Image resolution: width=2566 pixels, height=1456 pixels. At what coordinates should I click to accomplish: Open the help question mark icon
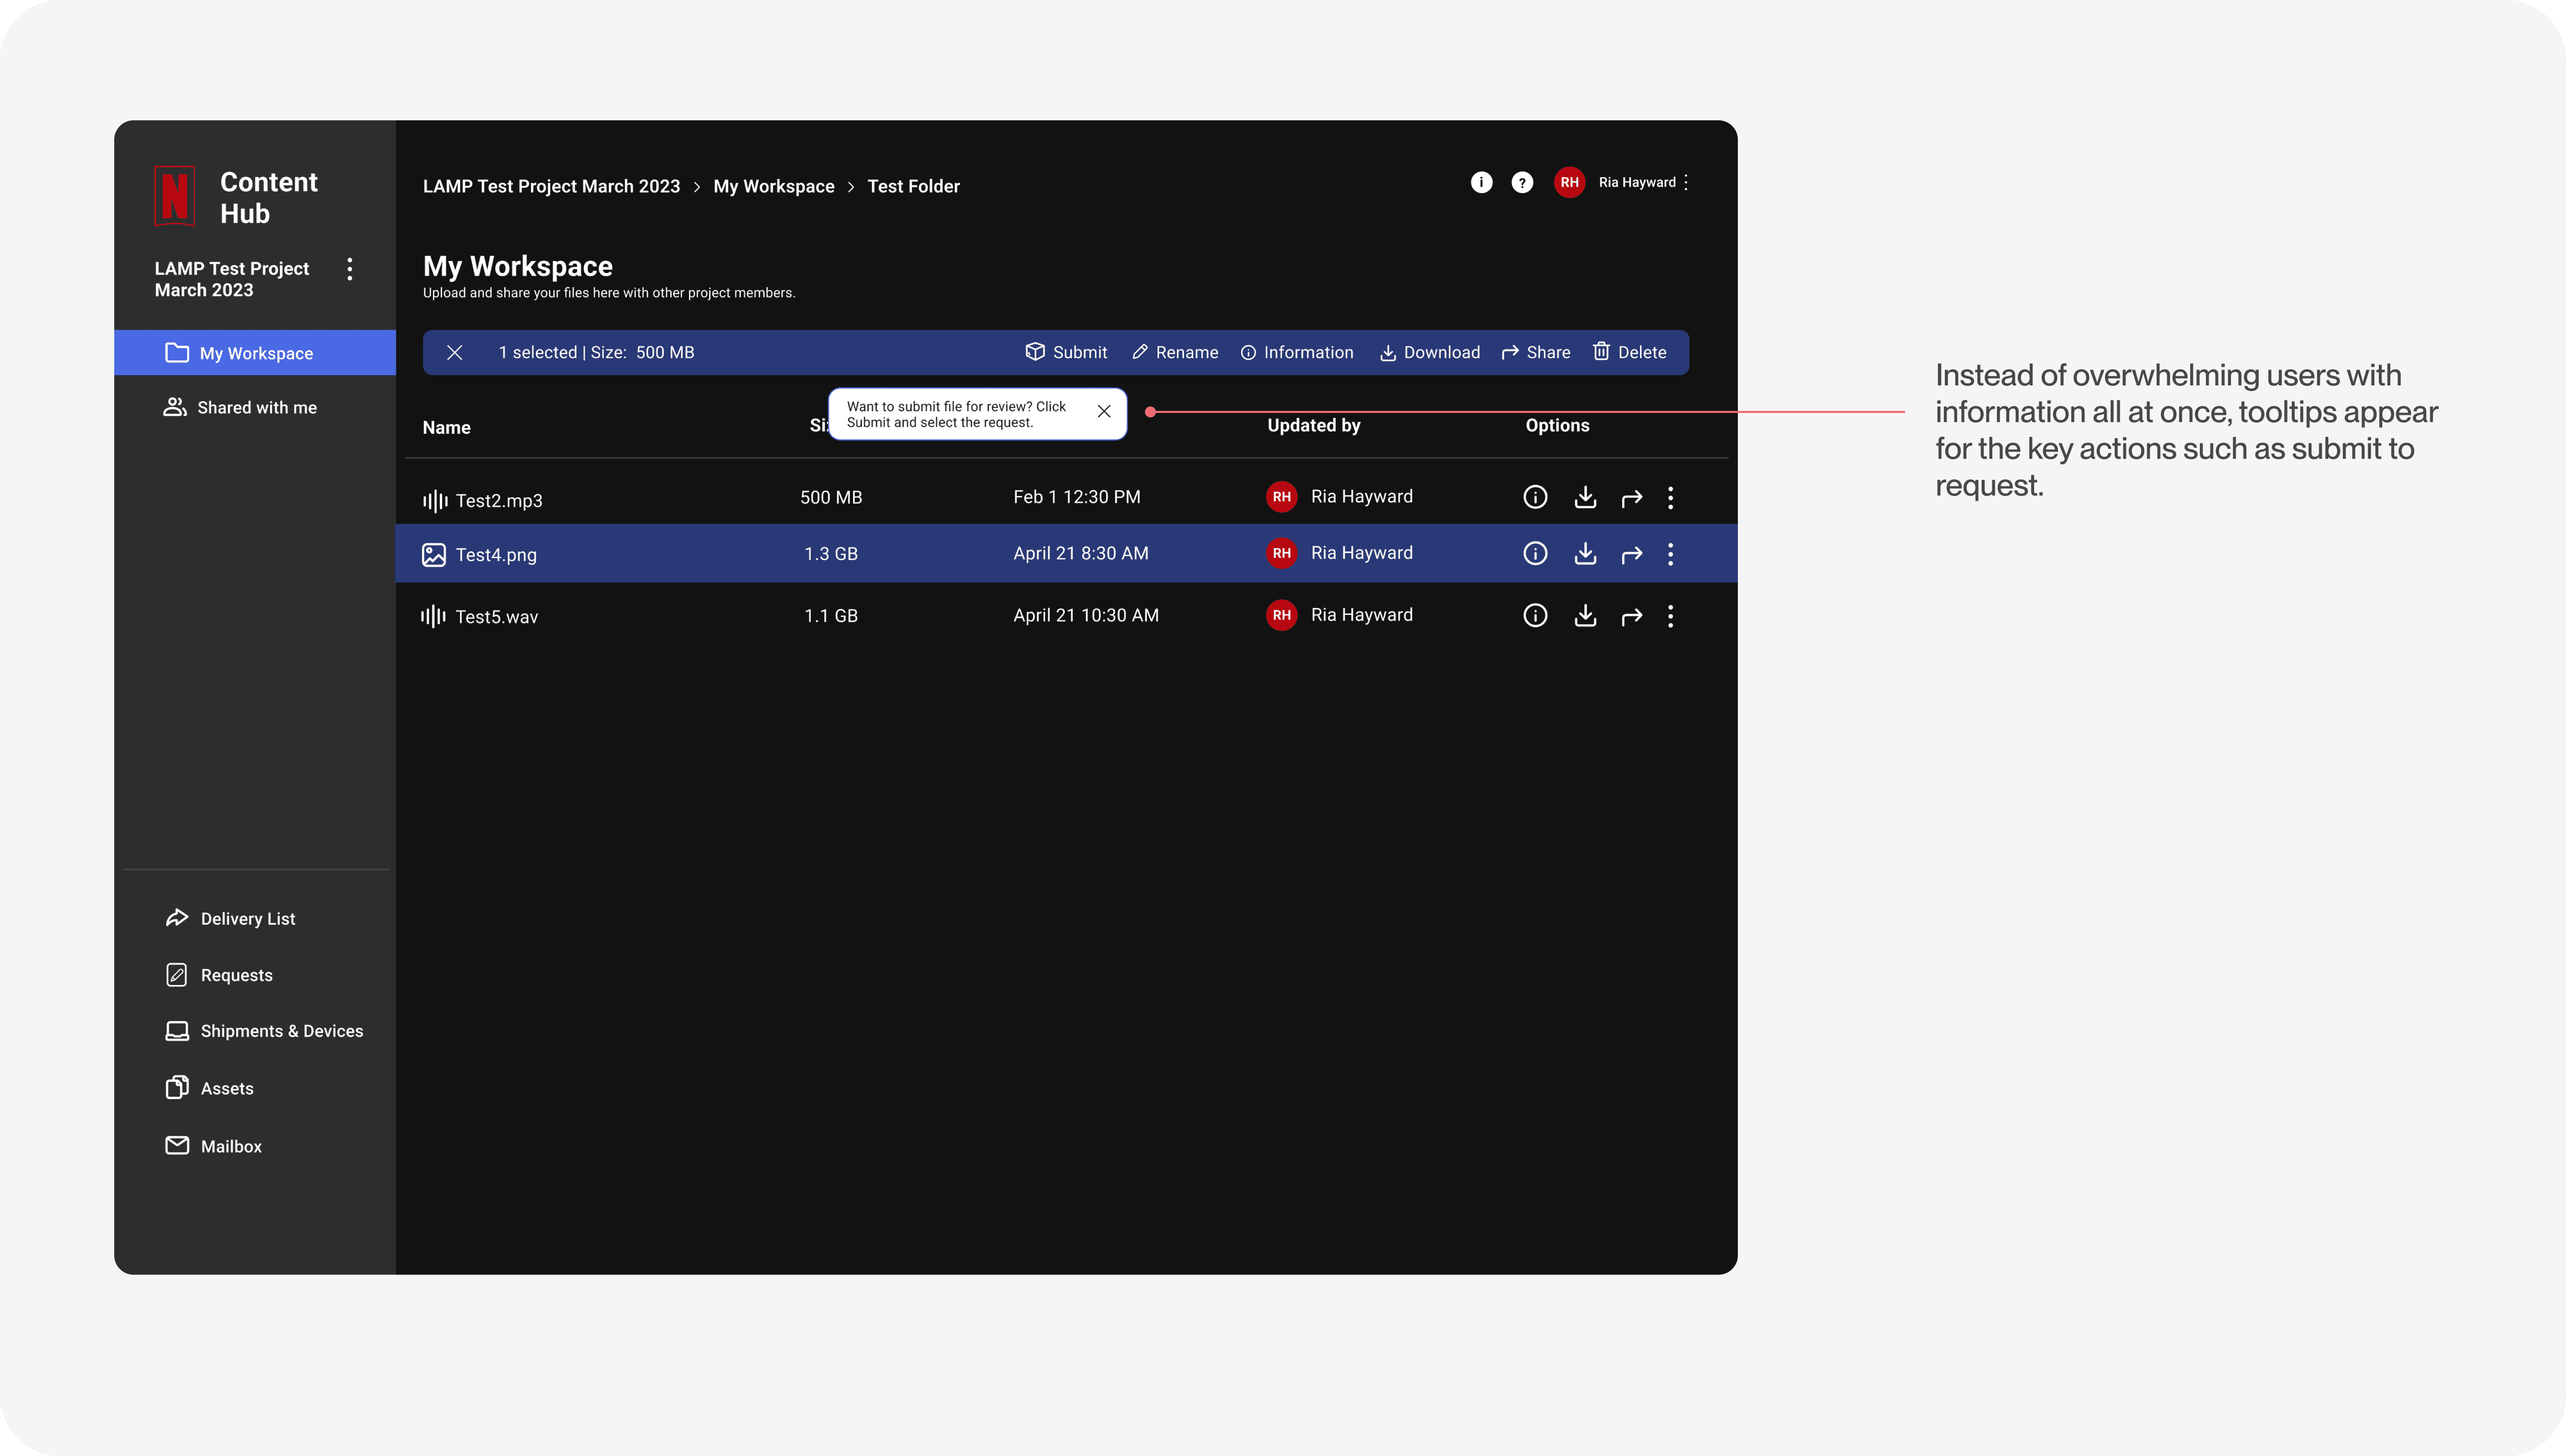[1522, 182]
